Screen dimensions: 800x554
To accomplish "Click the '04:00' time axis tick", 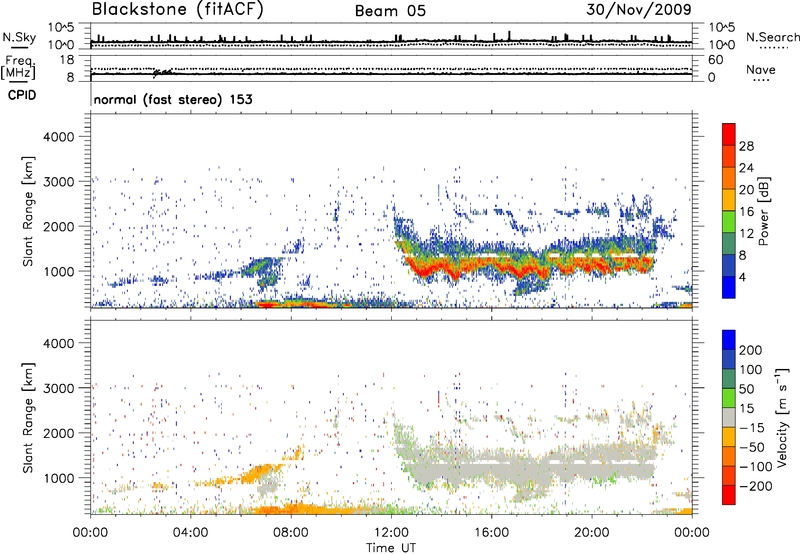I will (190, 533).
